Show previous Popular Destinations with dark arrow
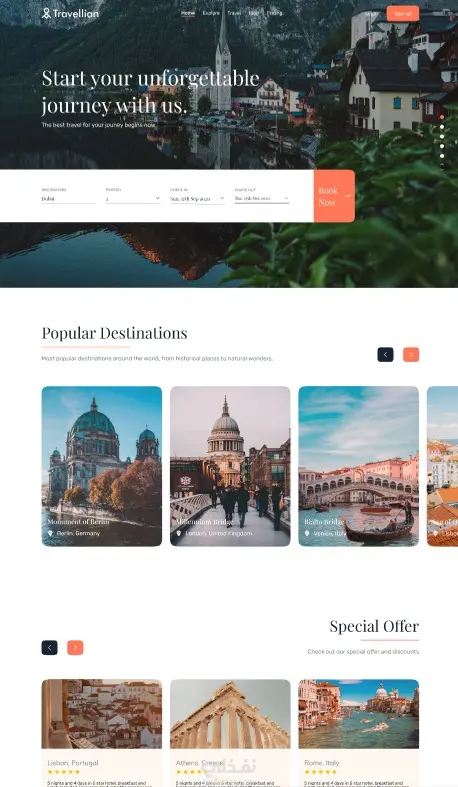This screenshot has width=458, height=787. point(385,355)
